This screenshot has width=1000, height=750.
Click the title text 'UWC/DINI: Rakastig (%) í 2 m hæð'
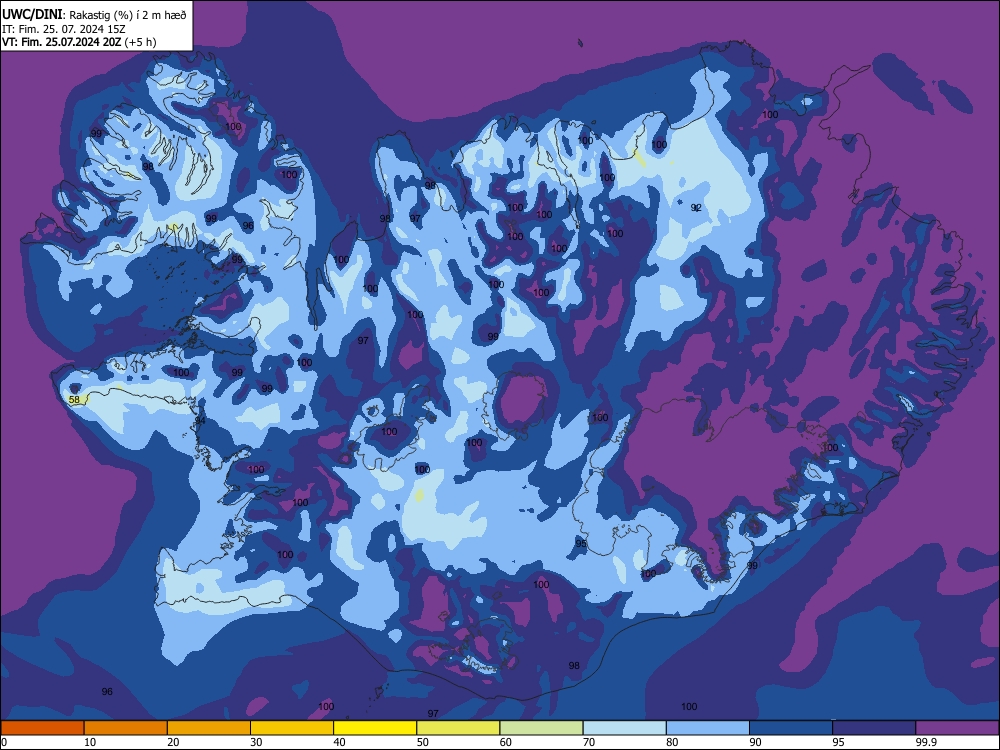pos(94,15)
